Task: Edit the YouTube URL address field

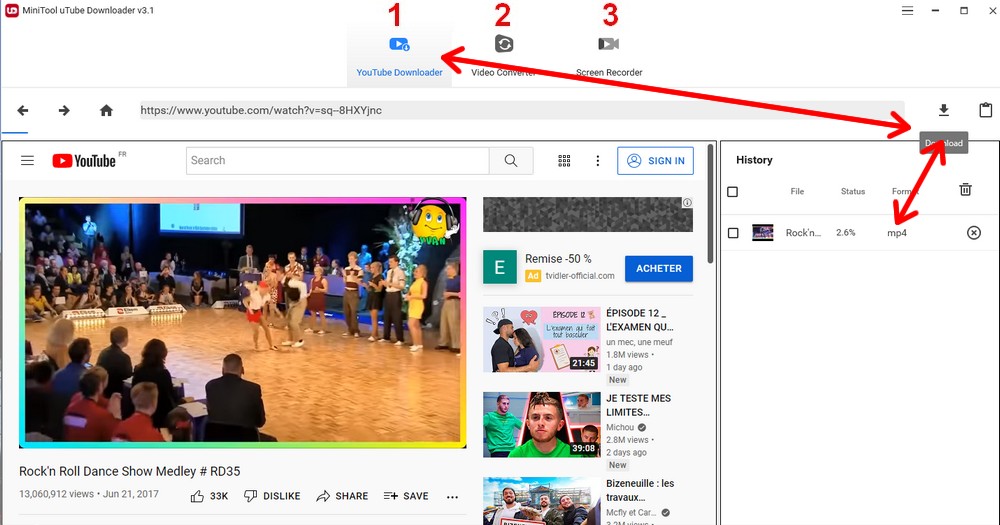Action: tap(522, 110)
